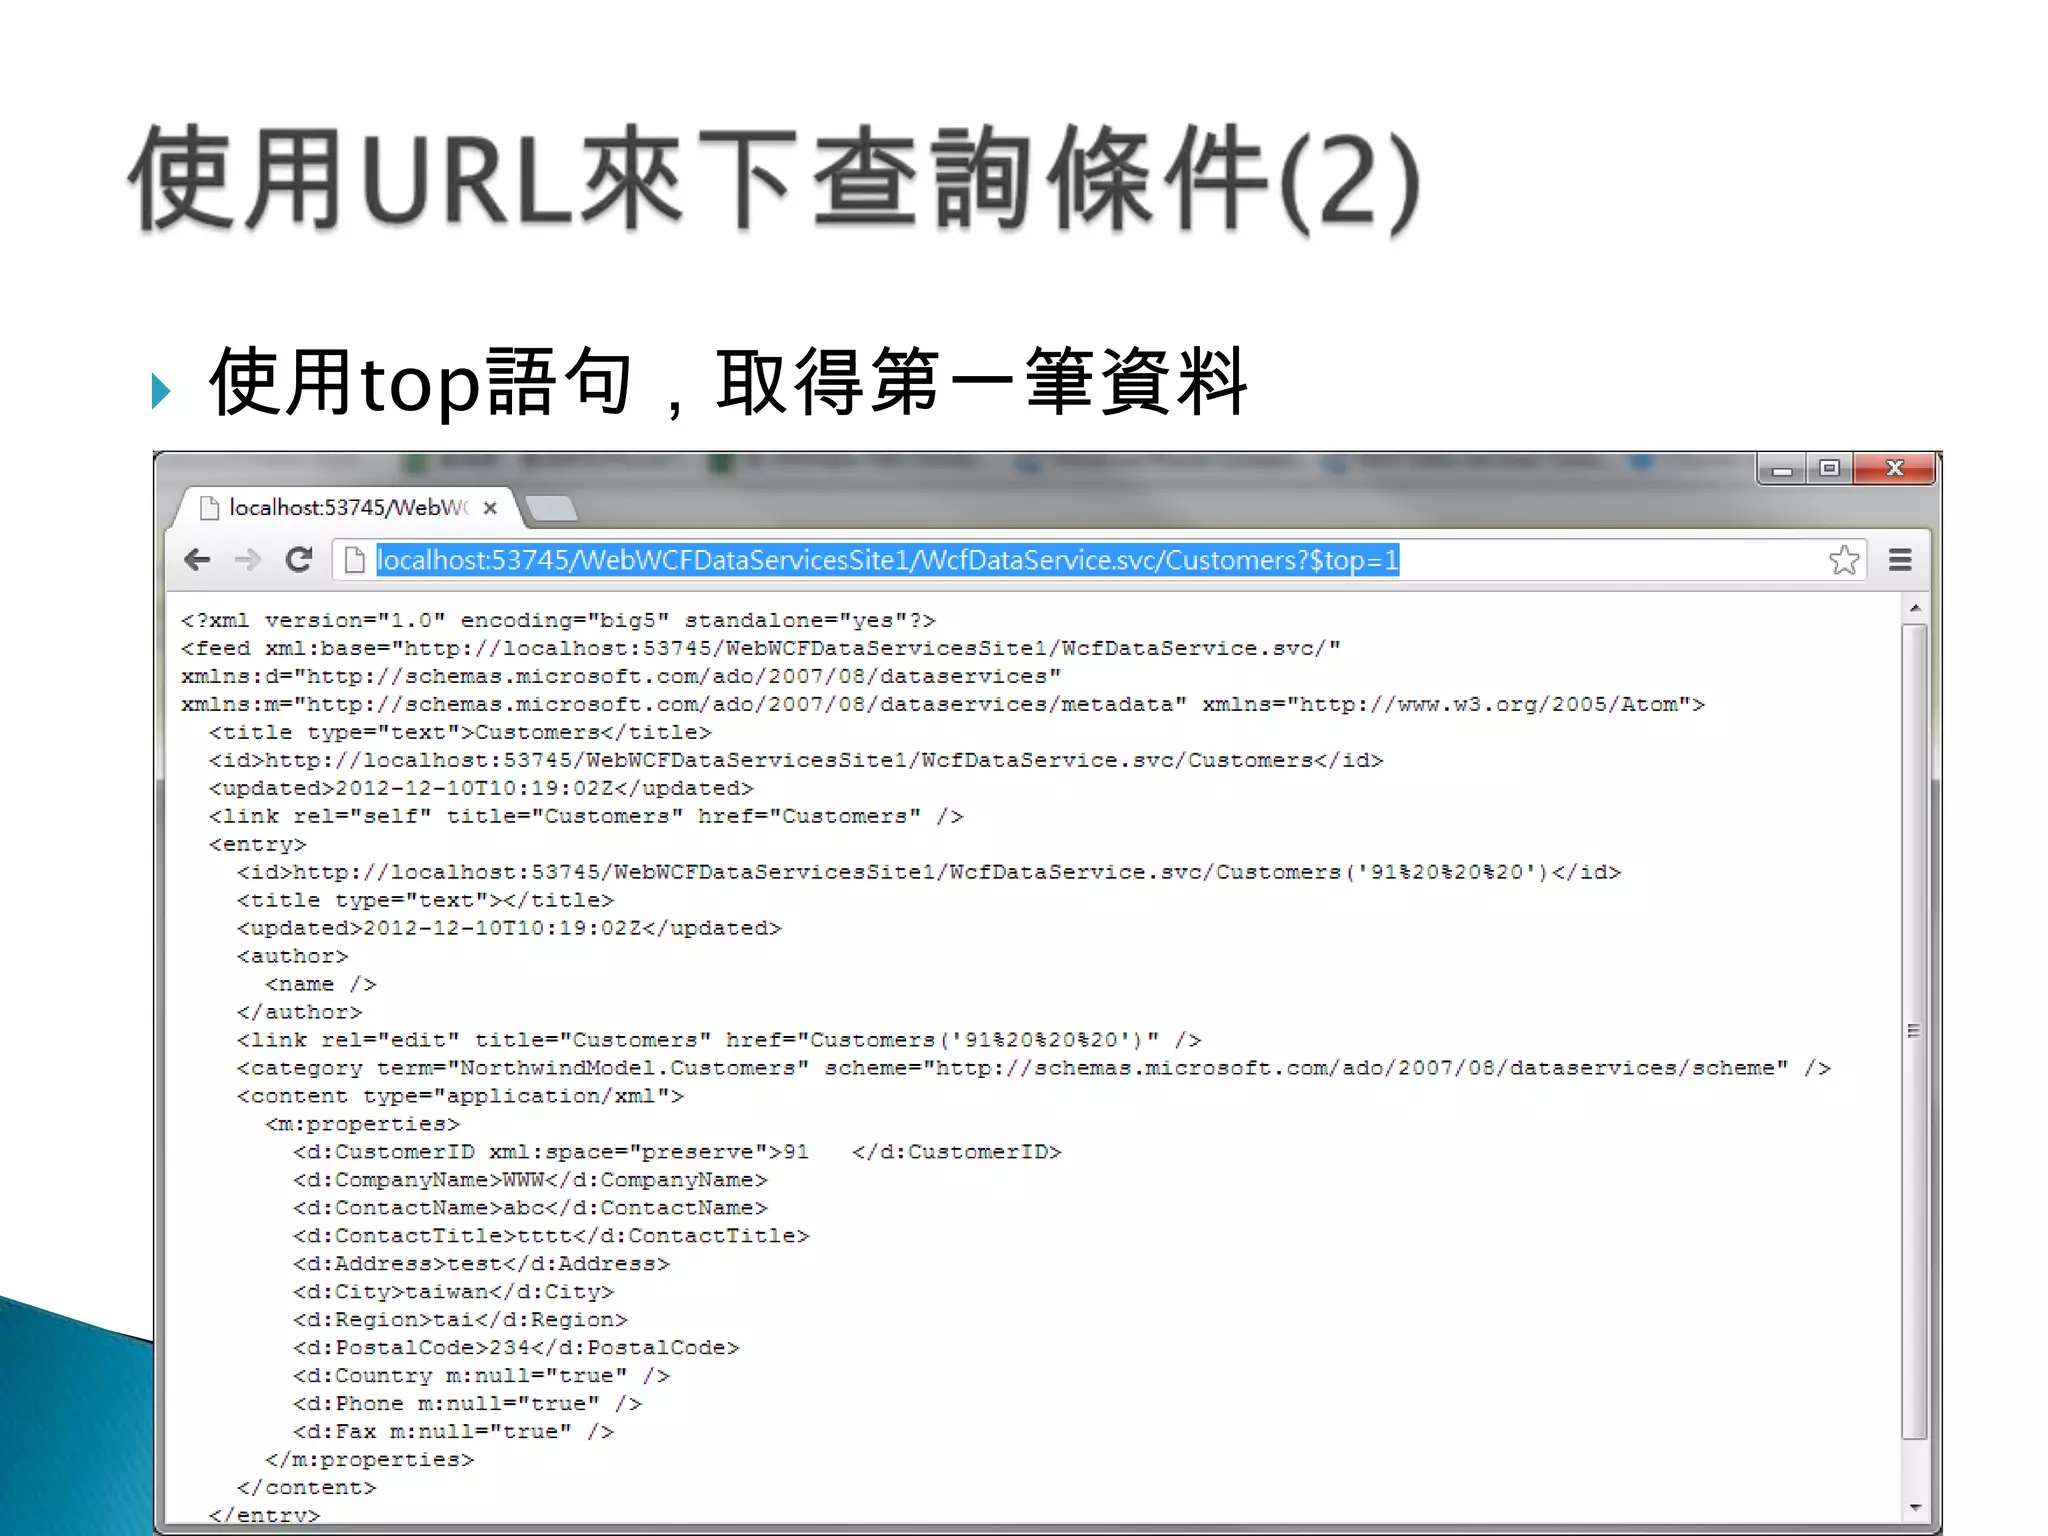Click the browser forward arrow
This screenshot has width=2048, height=1536.
pos(247,559)
